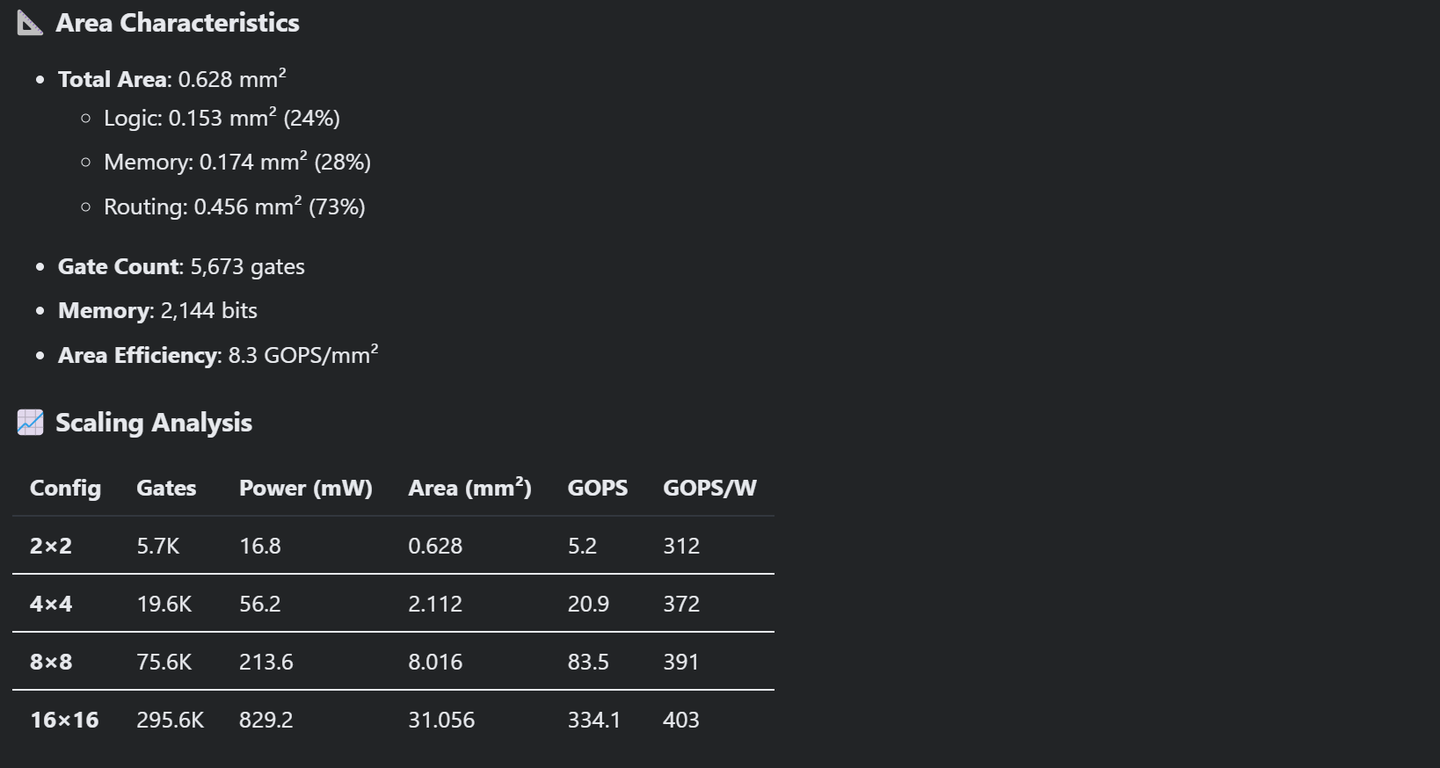Select the bold Total Area label

tap(112, 79)
